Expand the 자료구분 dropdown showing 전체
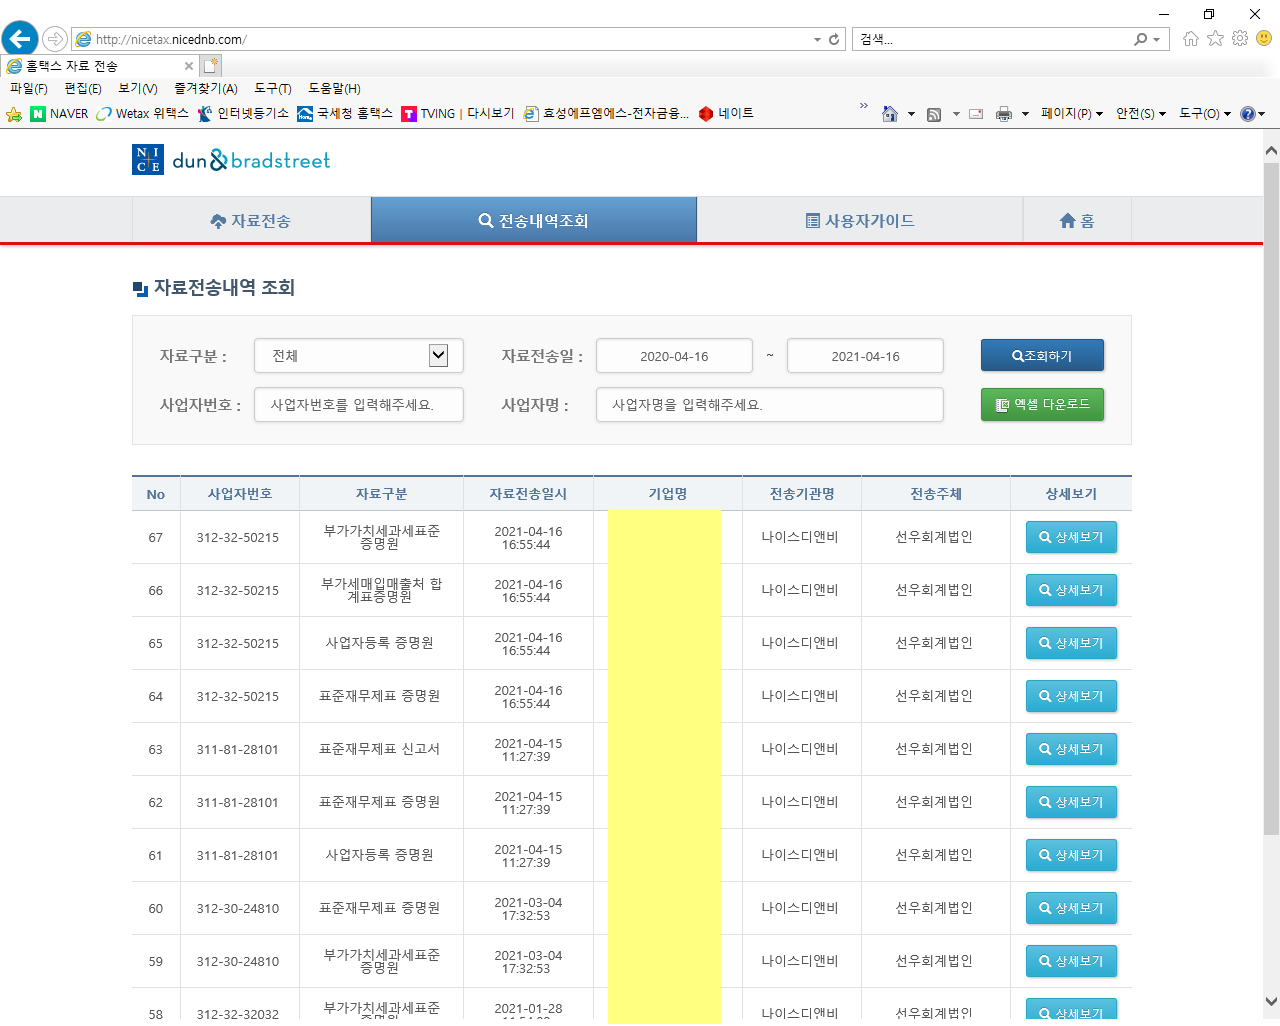This screenshot has height=1026, width=1280. pos(359,356)
